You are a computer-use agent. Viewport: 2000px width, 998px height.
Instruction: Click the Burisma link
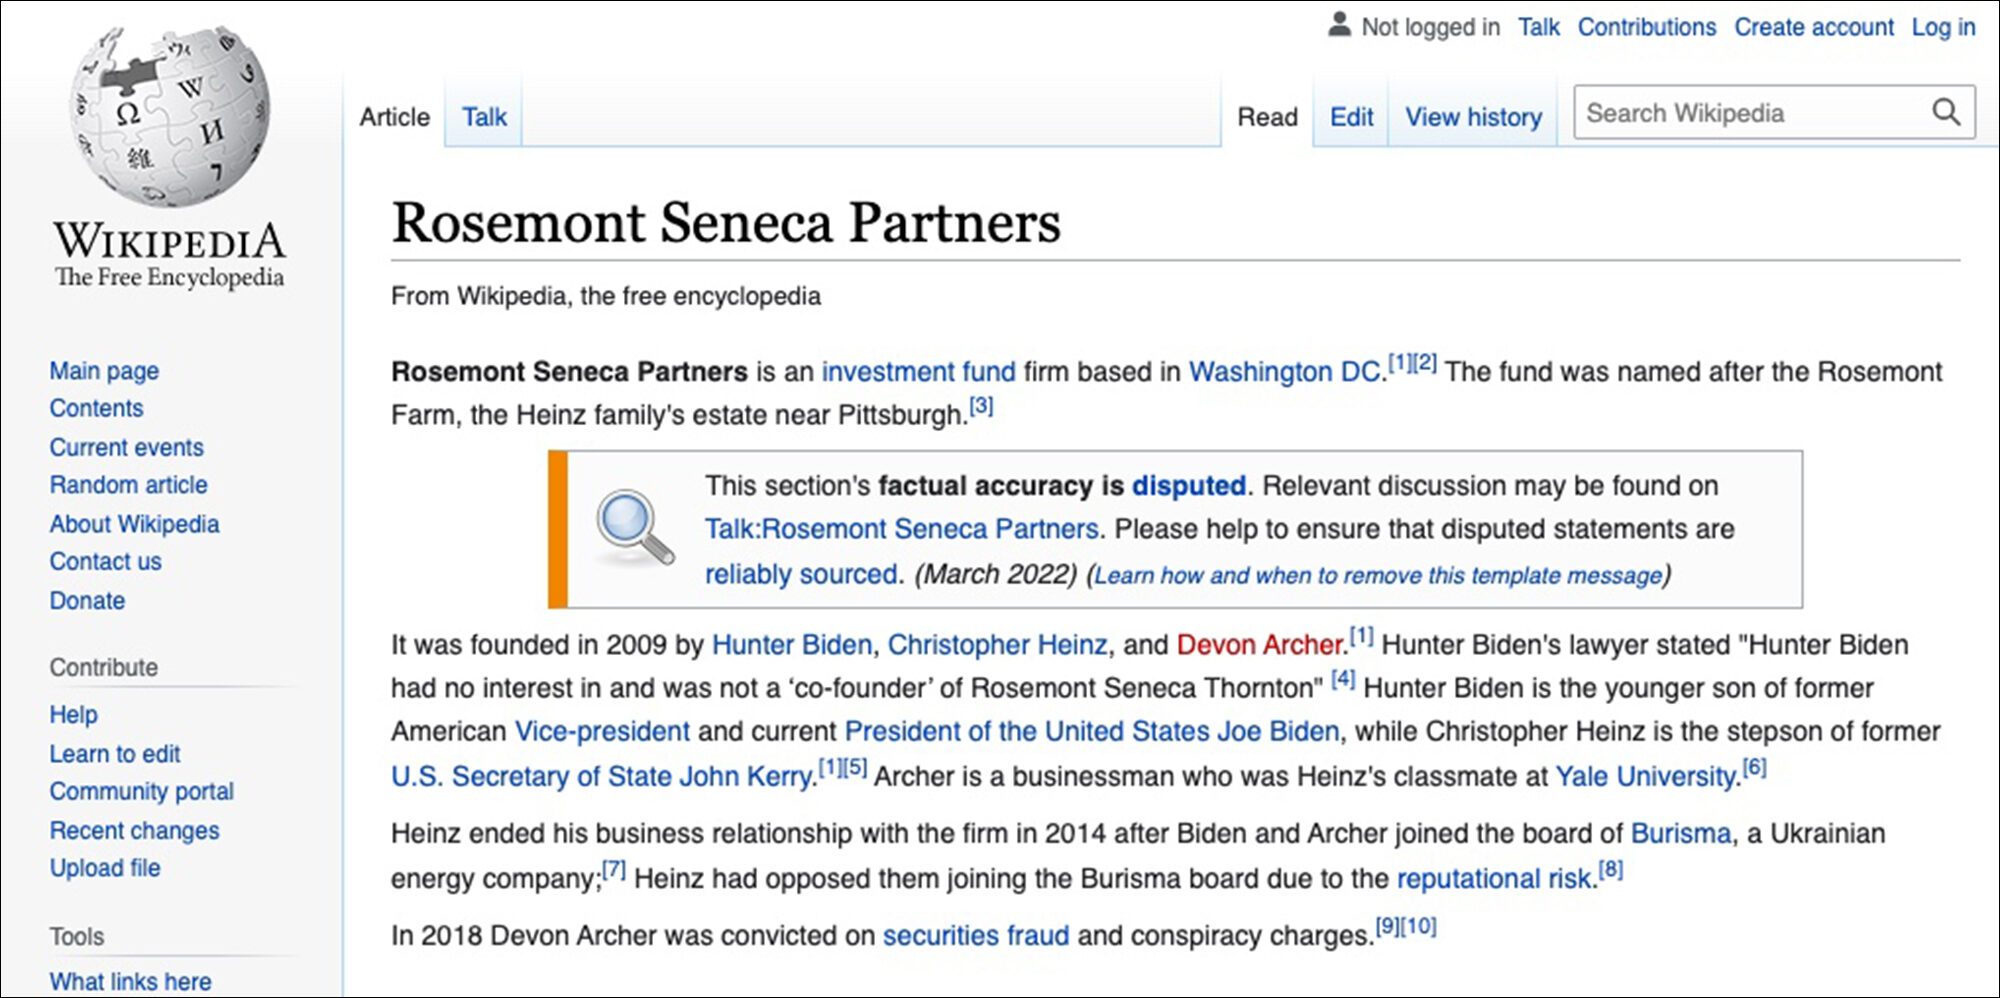[x=1681, y=834]
